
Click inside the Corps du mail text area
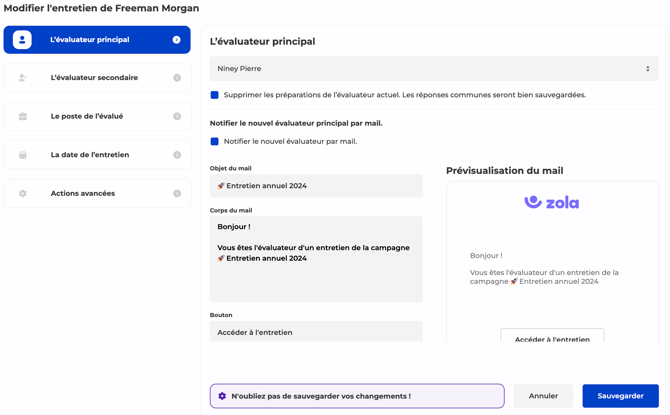click(316, 275)
